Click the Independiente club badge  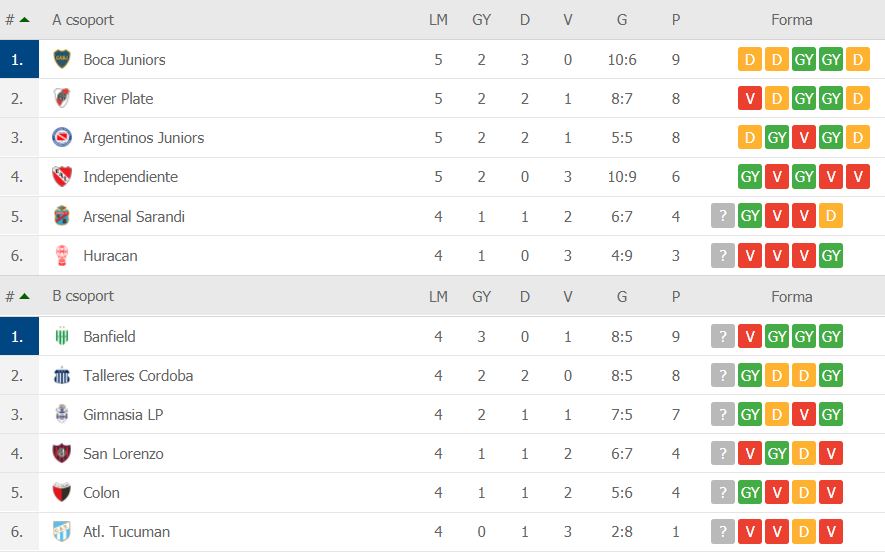coord(62,177)
